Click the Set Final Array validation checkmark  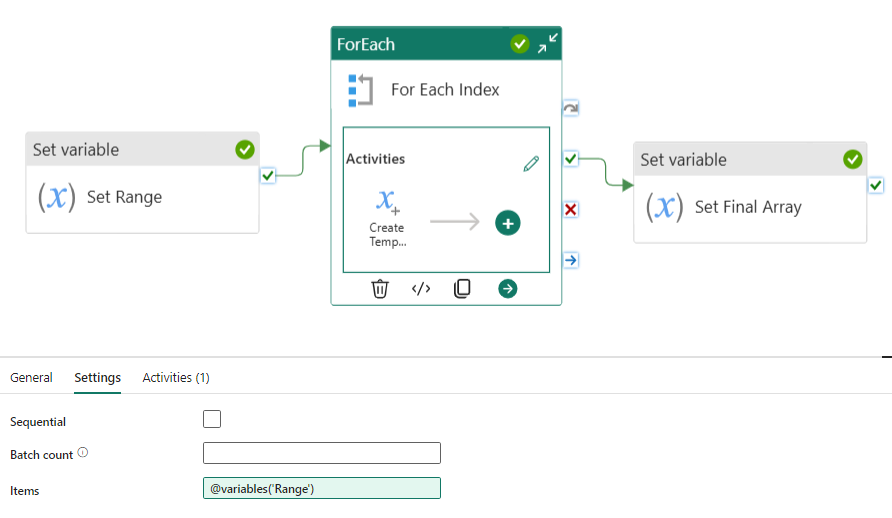[852, 159]
